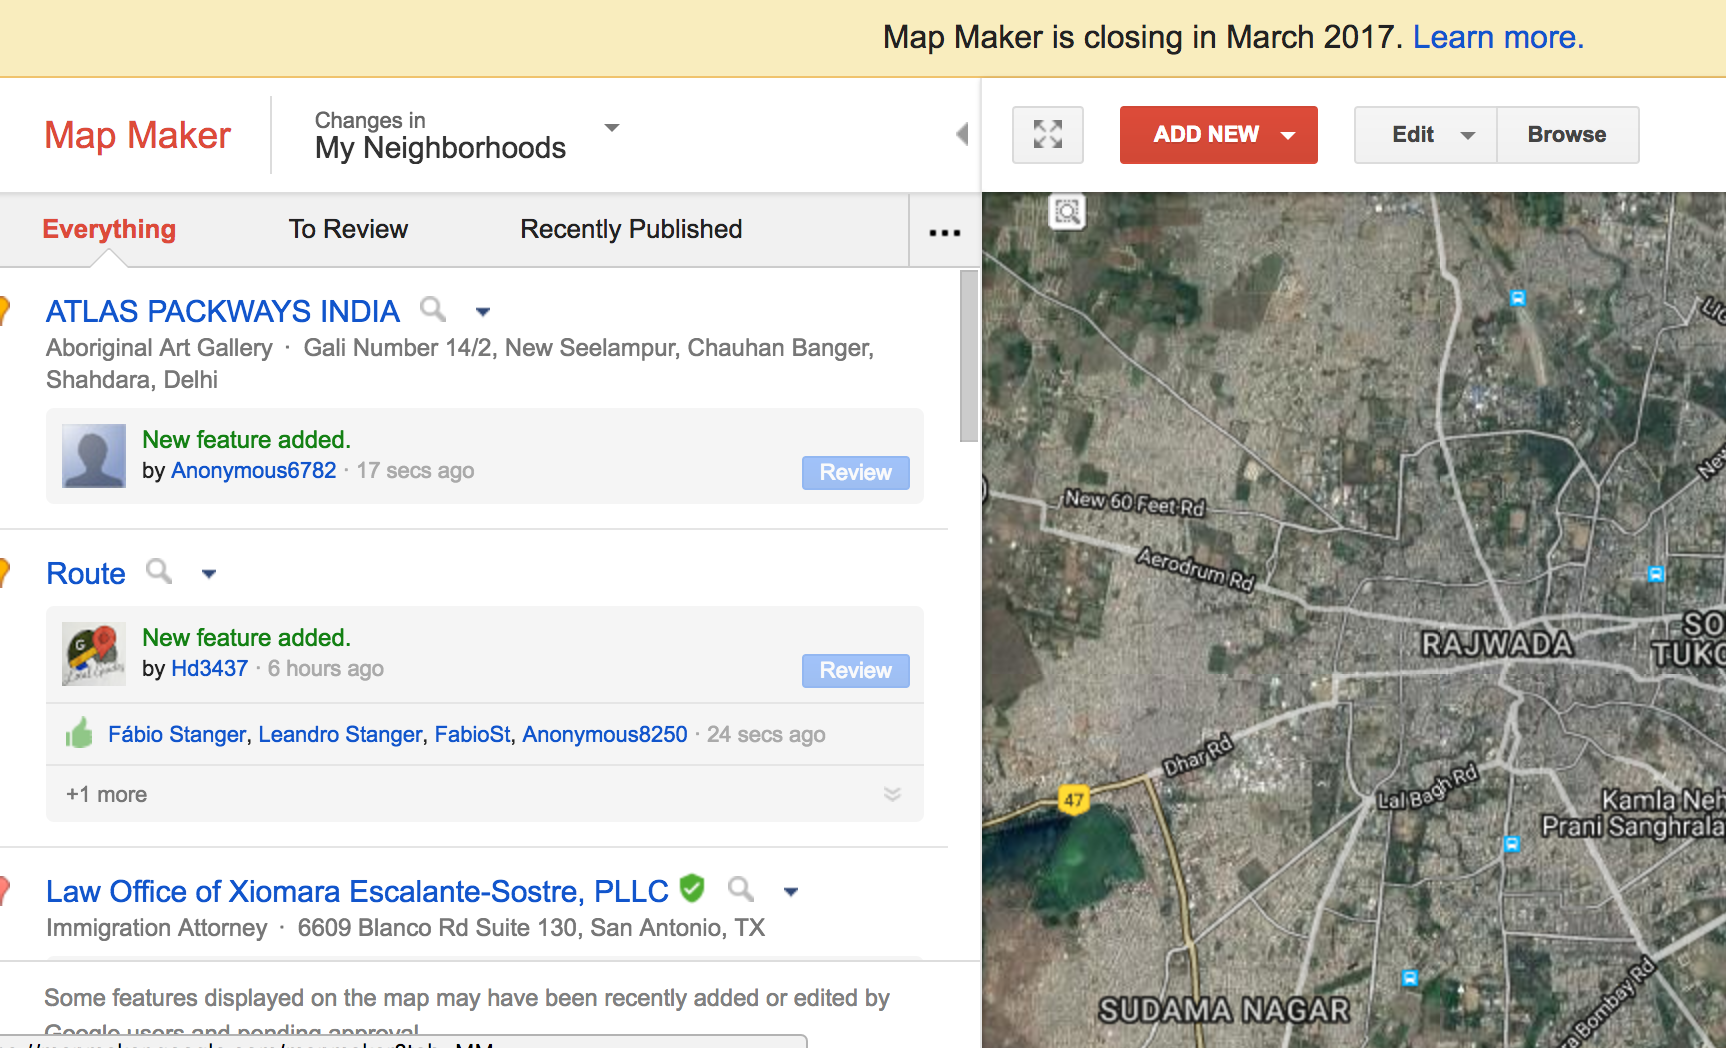Click the verified shield badge on Law Office
Viewport: 1726px width, 1048px height.
click(692, 887)
